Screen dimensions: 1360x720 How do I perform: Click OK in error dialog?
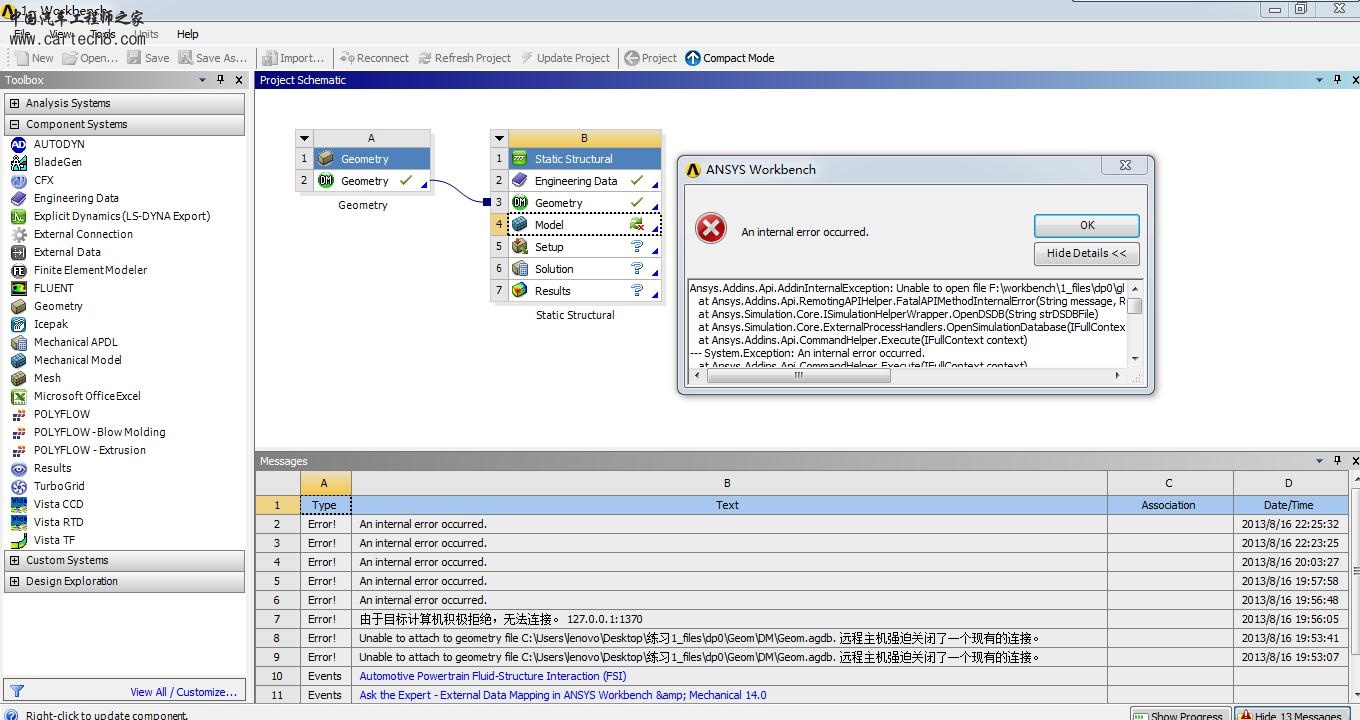[1087, 225]
